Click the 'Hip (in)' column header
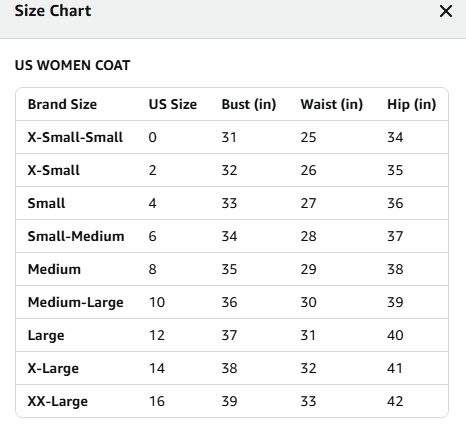The height and width of the screenshot is (425, 466). click(x=412, y=104)
